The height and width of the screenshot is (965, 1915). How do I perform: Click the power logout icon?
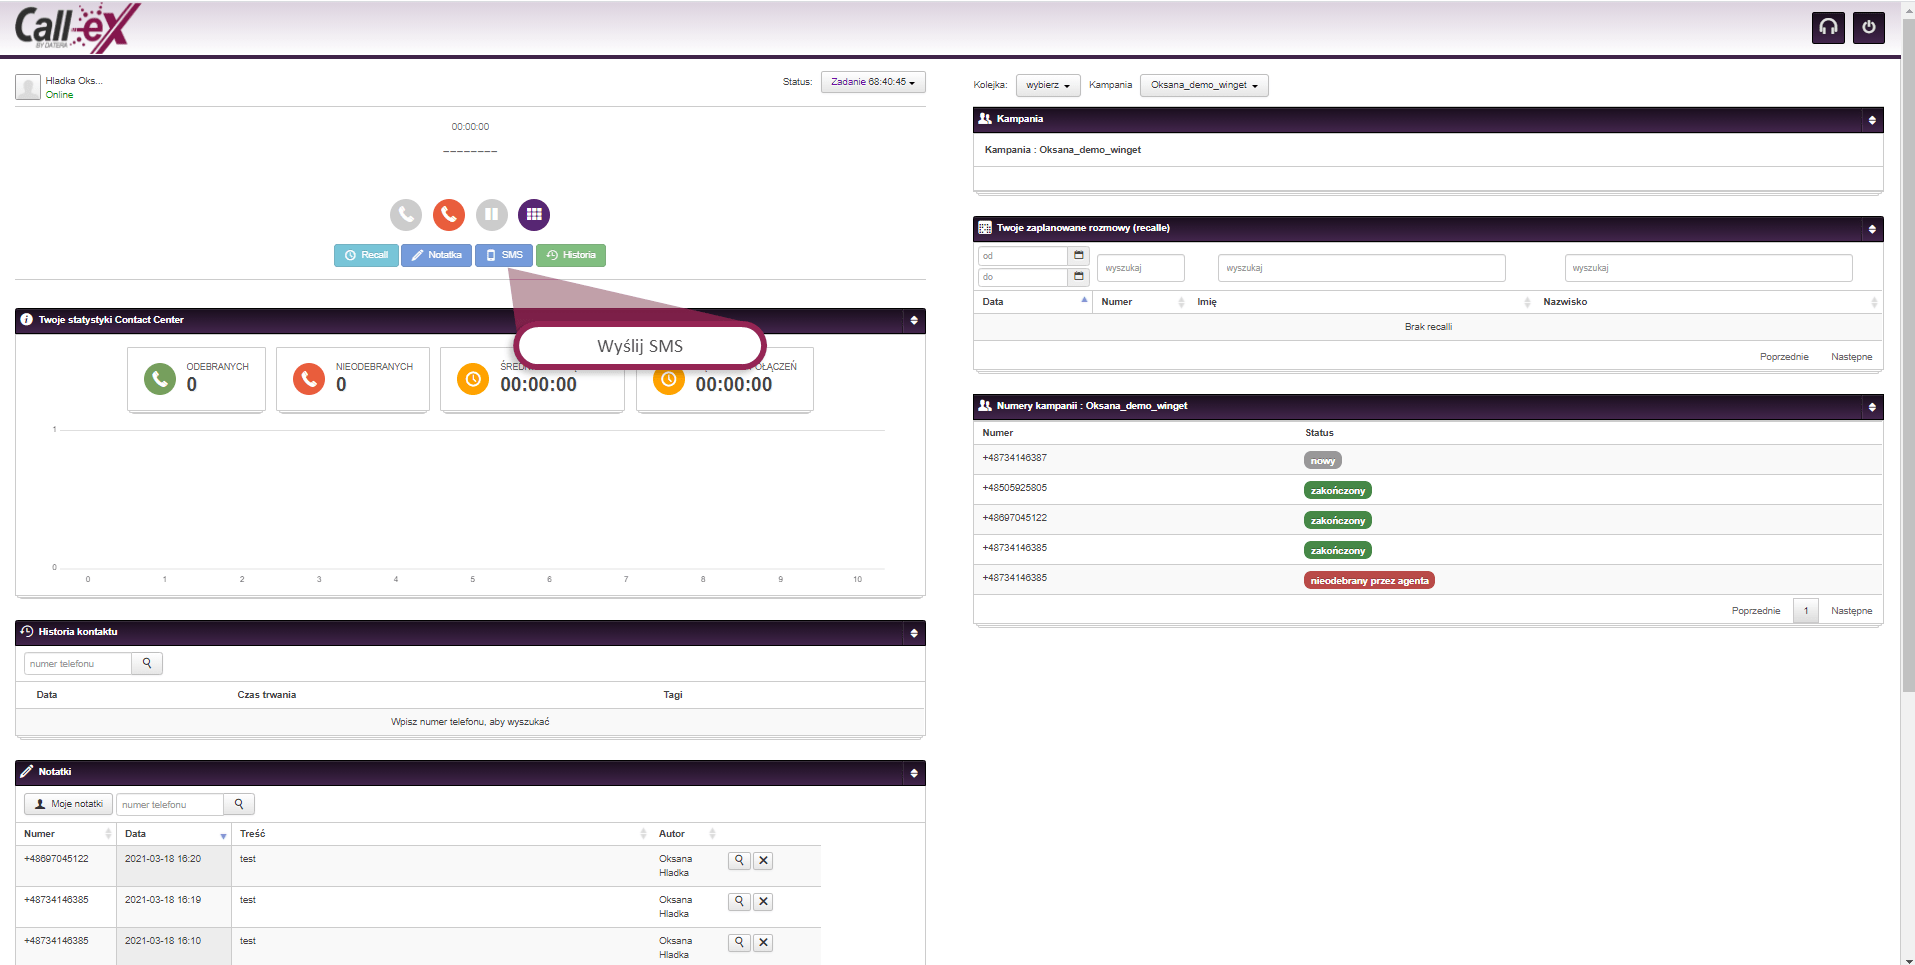pos(1868,28)
